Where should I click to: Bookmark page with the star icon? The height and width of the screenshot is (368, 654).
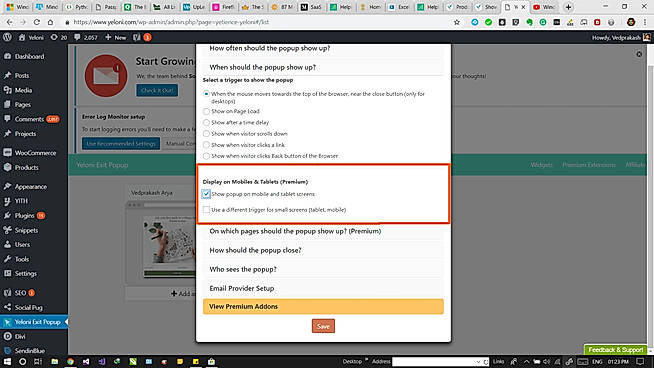[457, 22]
